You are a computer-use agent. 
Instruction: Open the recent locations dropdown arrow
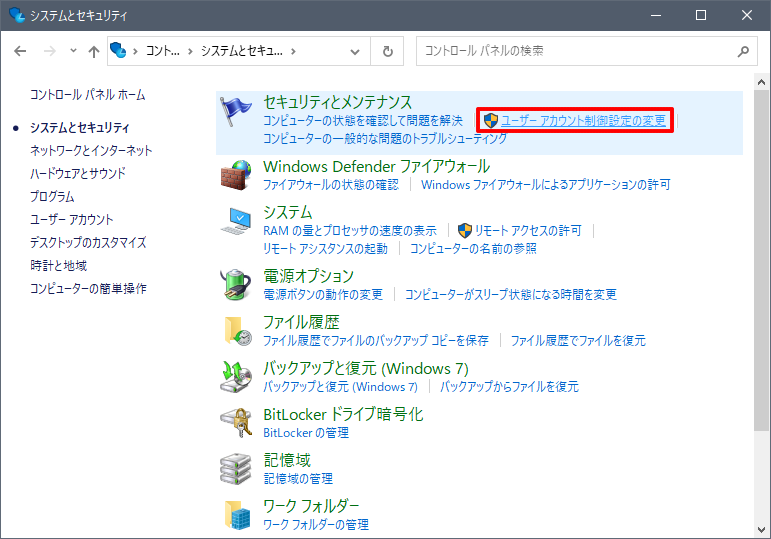point(73,50)
